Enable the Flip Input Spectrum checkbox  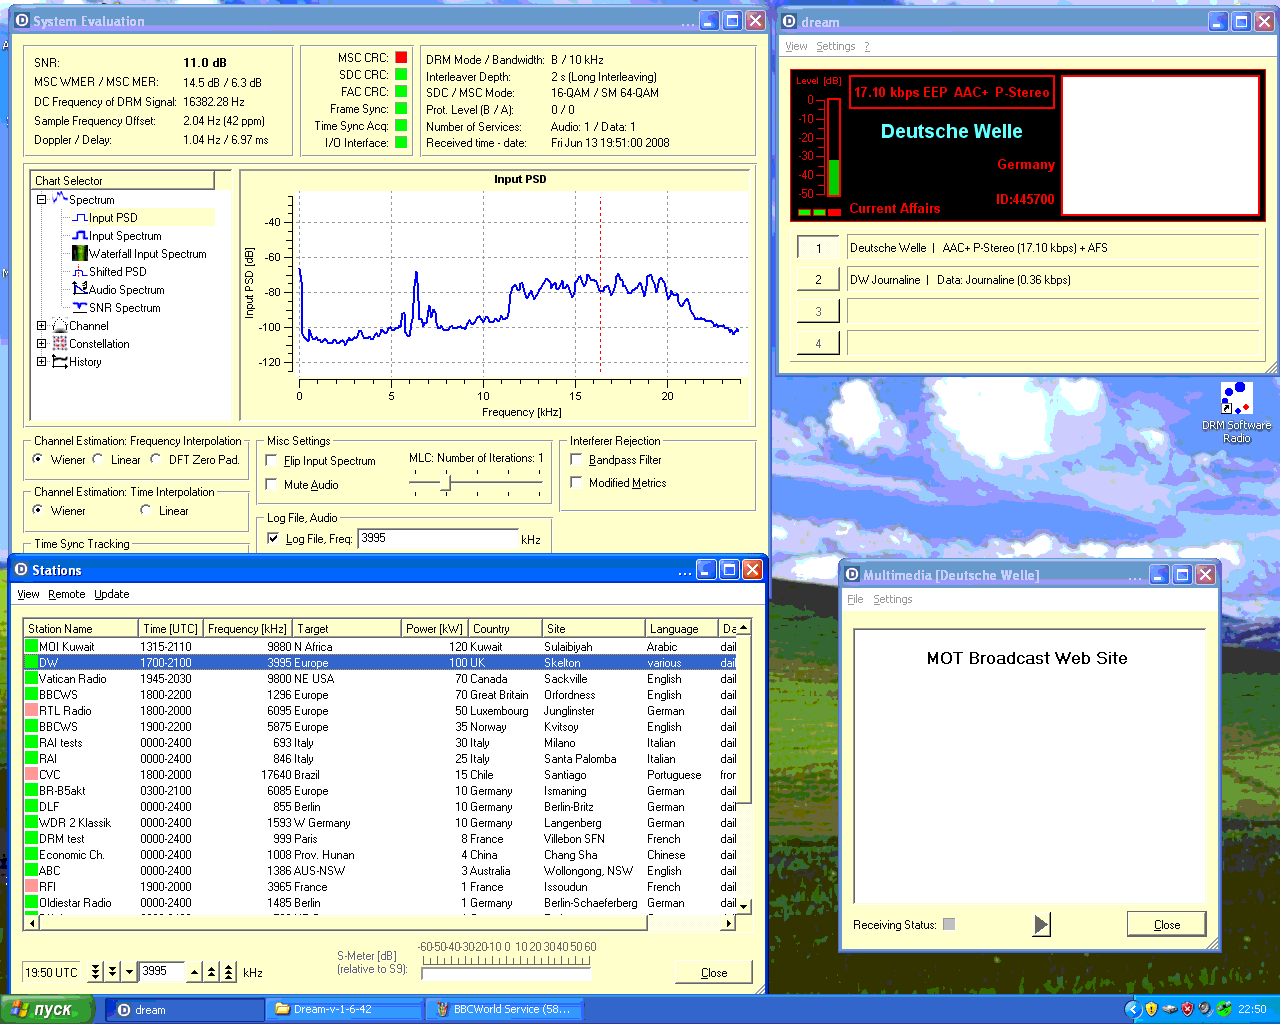click(x=271, y=460)
